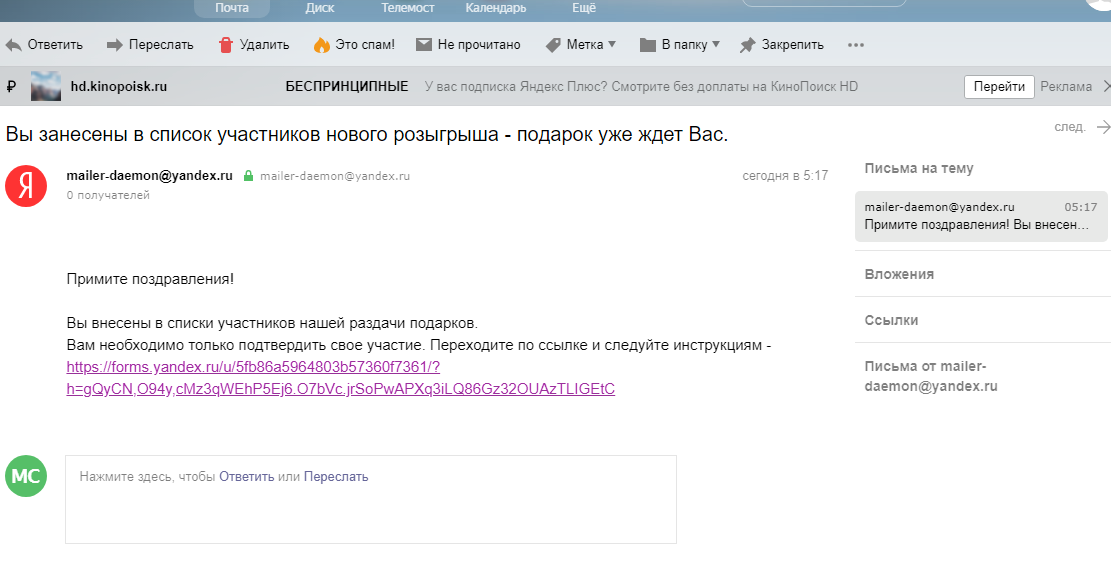
Task: Click 'Ответить' link in reply box
Action: pos(246,477)
